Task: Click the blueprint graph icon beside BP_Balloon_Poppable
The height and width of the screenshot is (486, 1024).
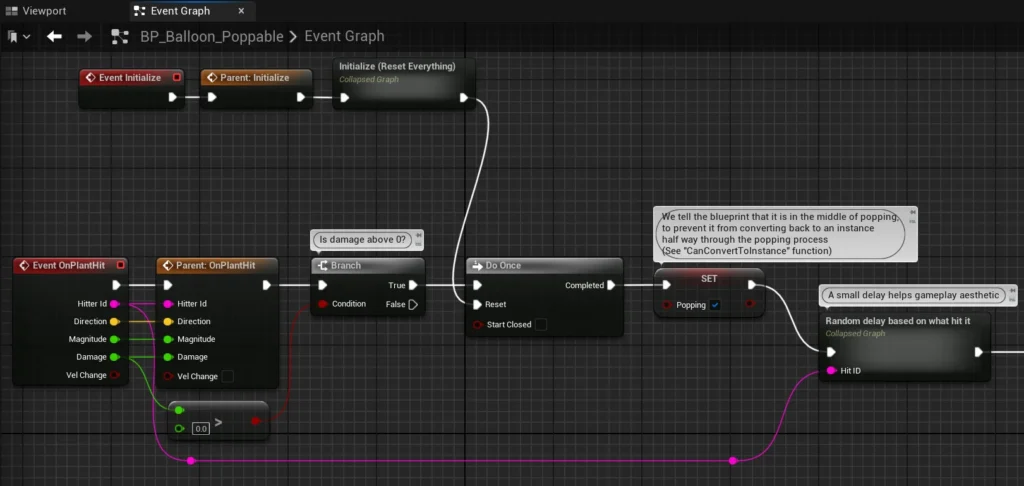Action: tap(120, 36)
